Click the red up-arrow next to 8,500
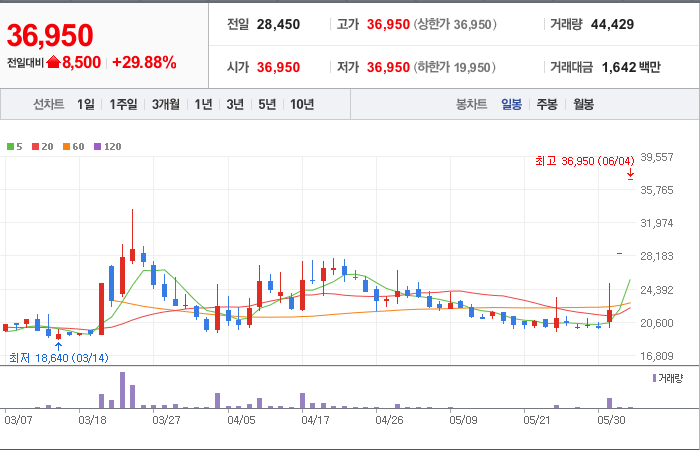Screen dimensions: 700x450 pyautogui.click(x=53, y=62)
